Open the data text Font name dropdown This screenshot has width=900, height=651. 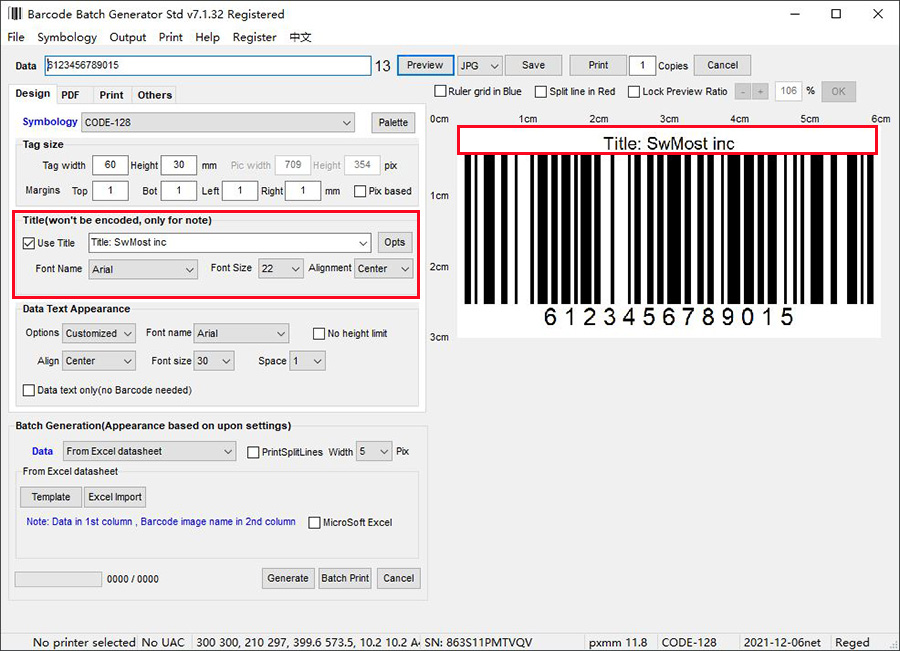point(241,334)
